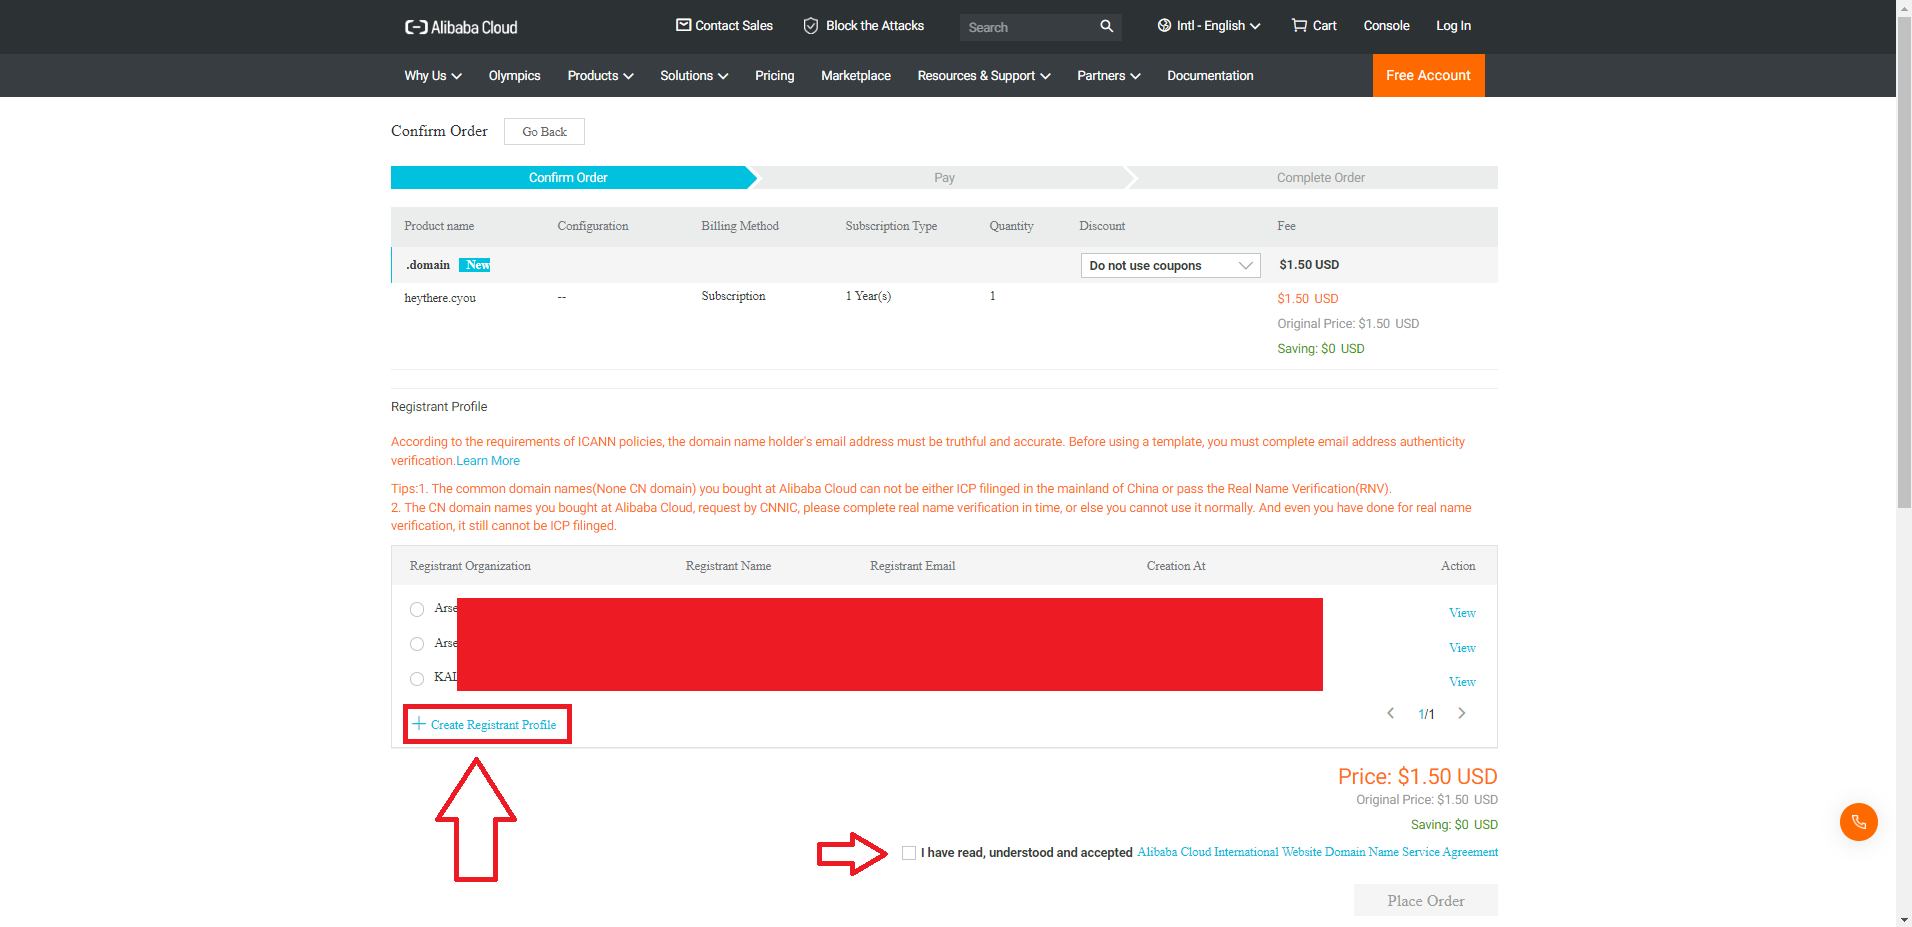1912x927 pixels.
Task: Click the search magnifier icon
Action: [1106, 26]
